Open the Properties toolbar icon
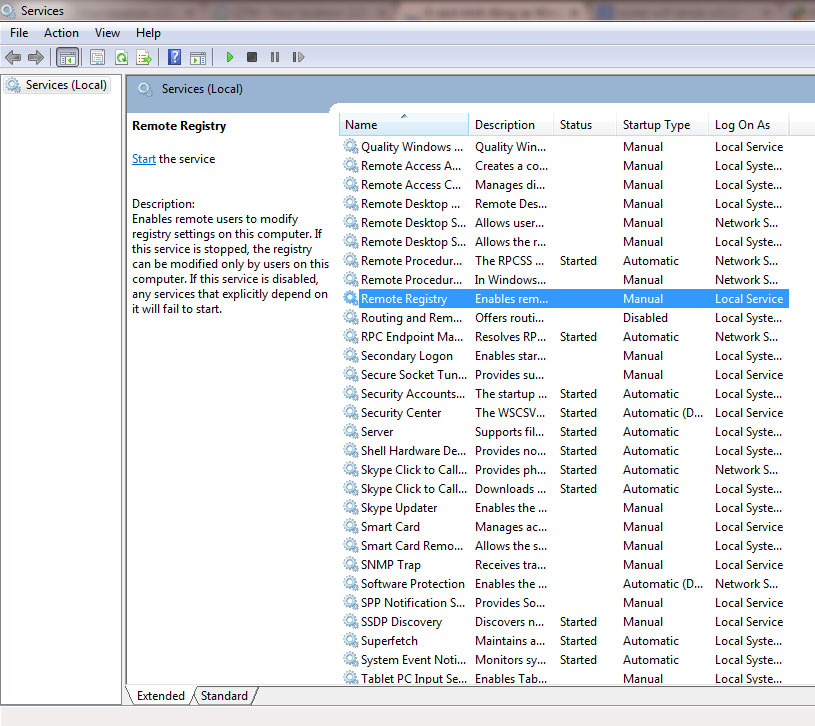815x726 pixels. [x=98, y=57]
